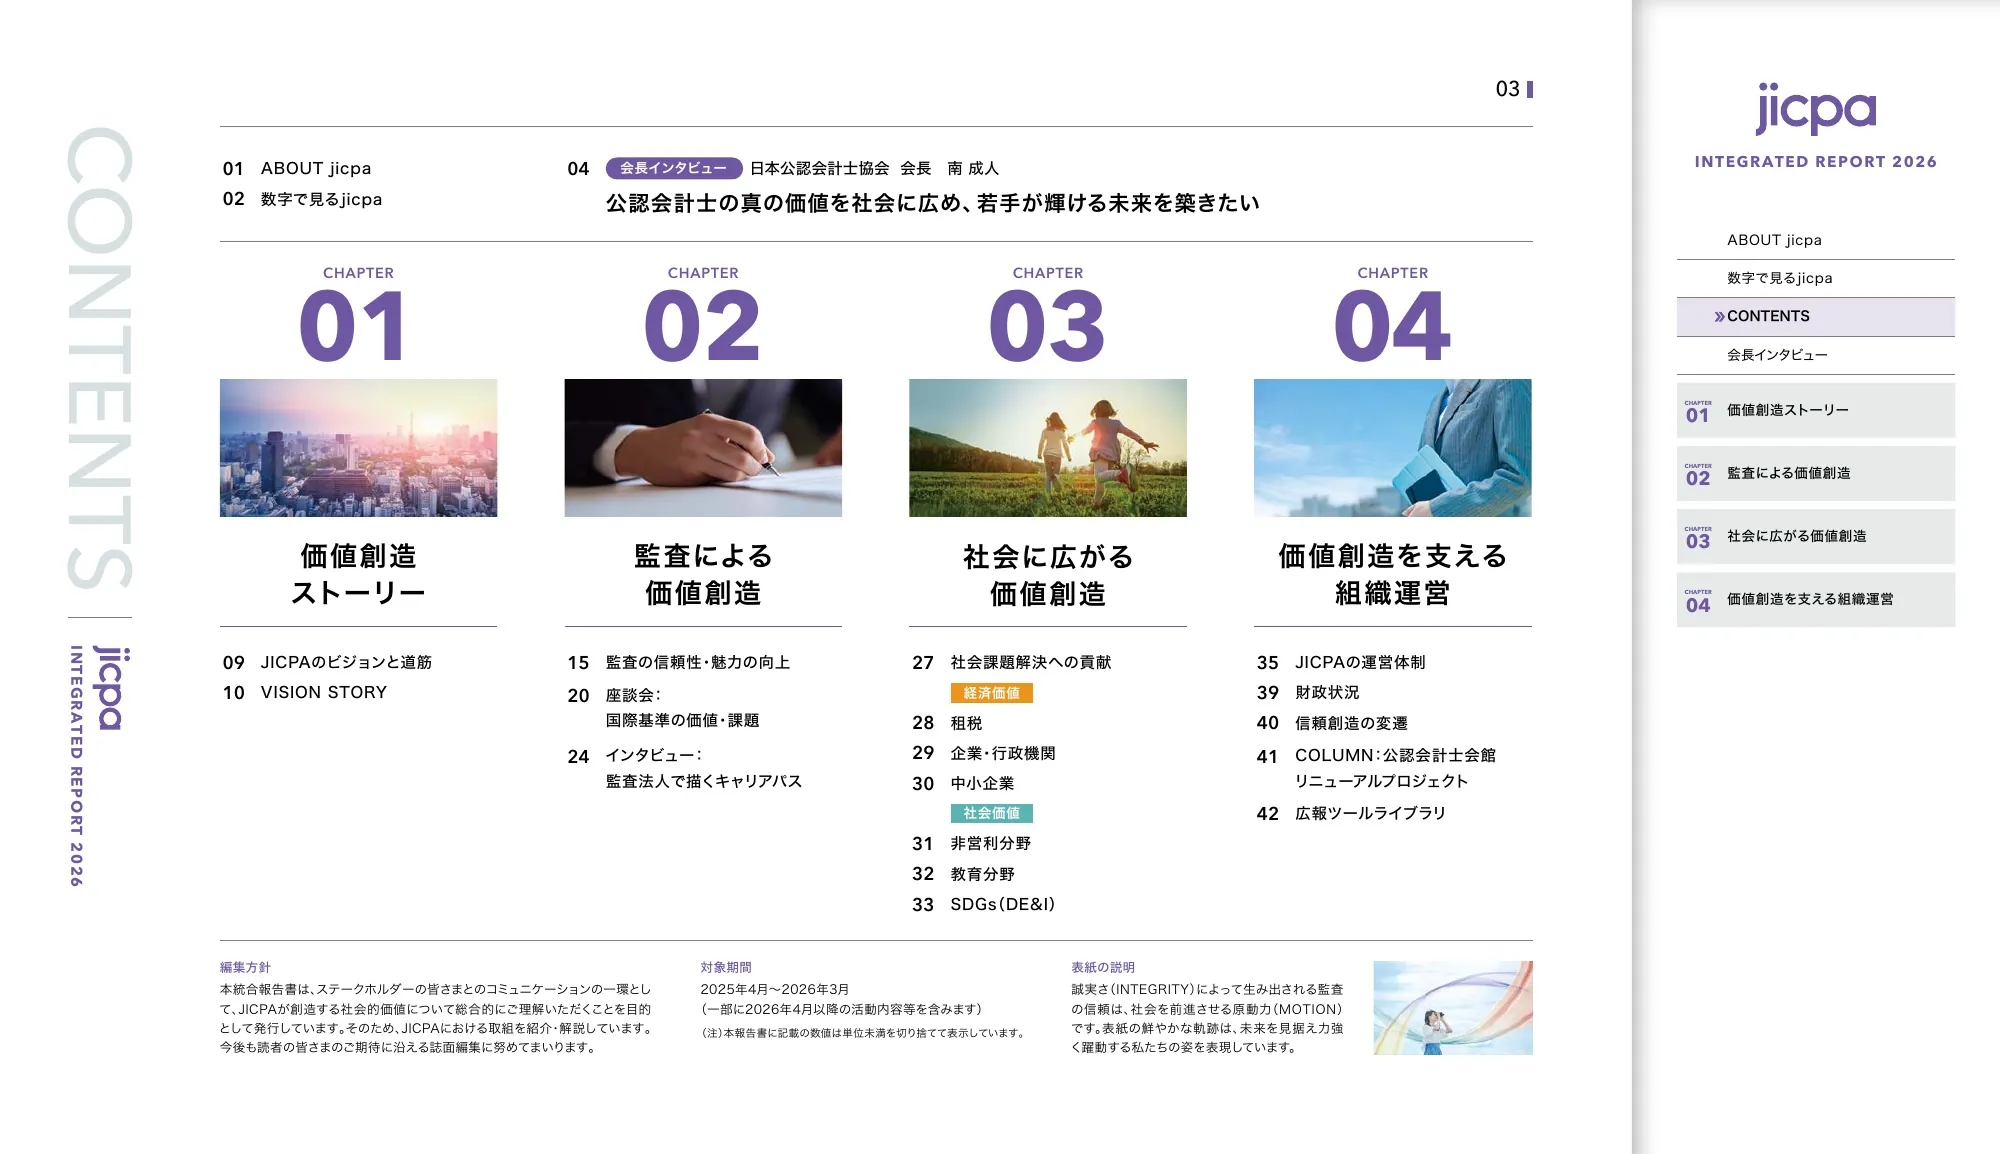The height and width of the screenshot is (1154, 2000).
Task: Jump to 42 広報ツールライブラリ
Action: click(x=1351, y=813)
